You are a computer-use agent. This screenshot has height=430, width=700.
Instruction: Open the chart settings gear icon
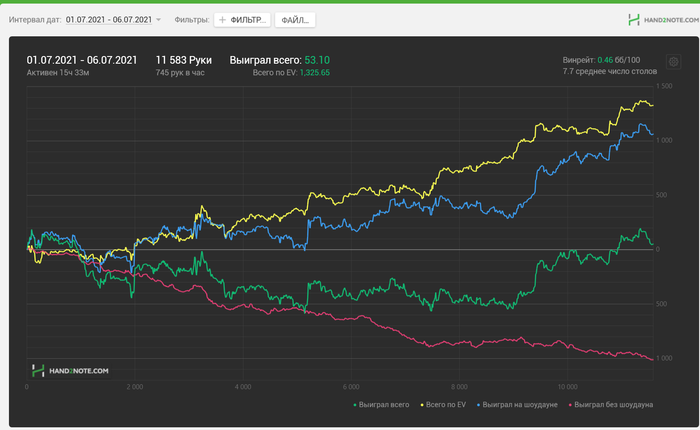click(673, 62)
